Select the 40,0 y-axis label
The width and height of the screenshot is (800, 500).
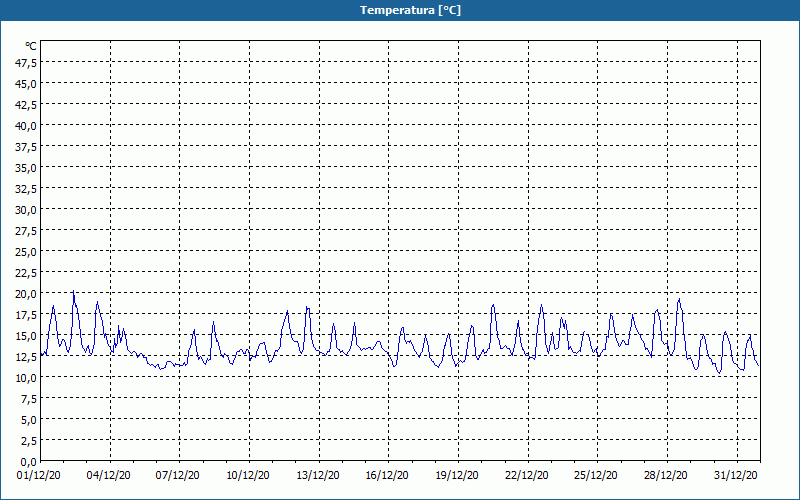pos(27,126)
